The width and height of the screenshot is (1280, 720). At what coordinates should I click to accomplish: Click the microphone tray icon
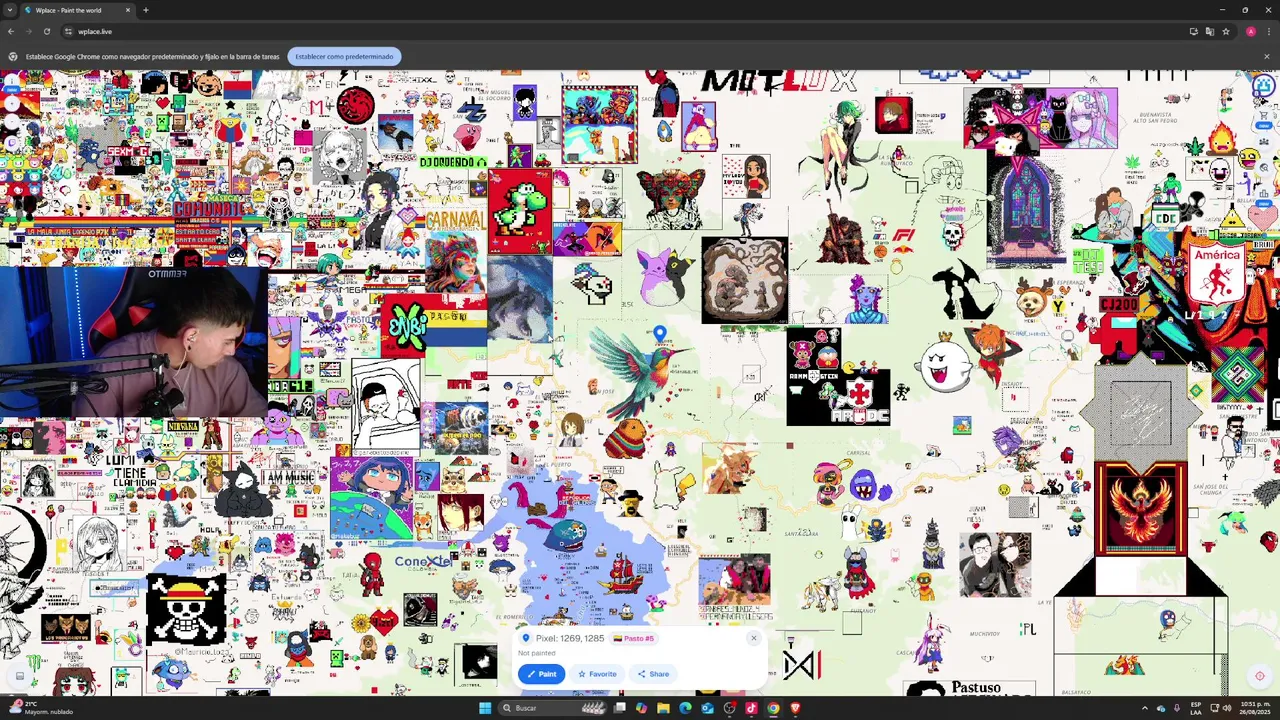[1176, 708]
